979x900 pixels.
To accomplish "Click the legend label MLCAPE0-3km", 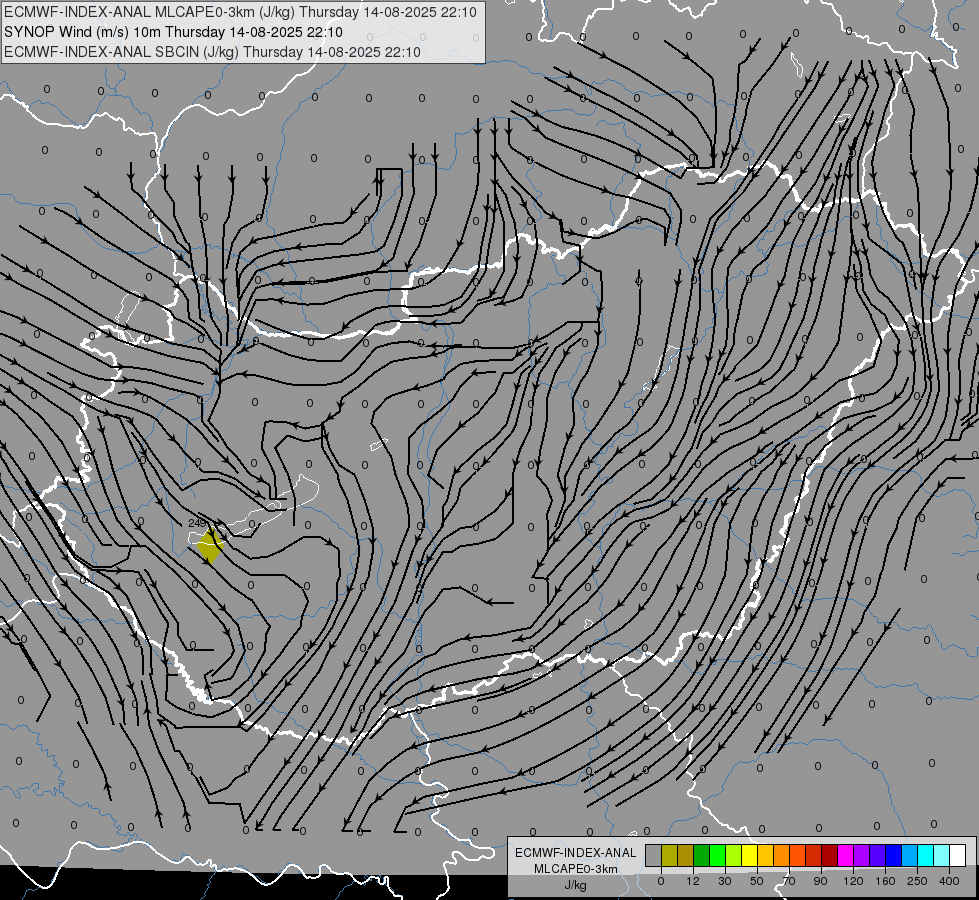I will 576,869.
